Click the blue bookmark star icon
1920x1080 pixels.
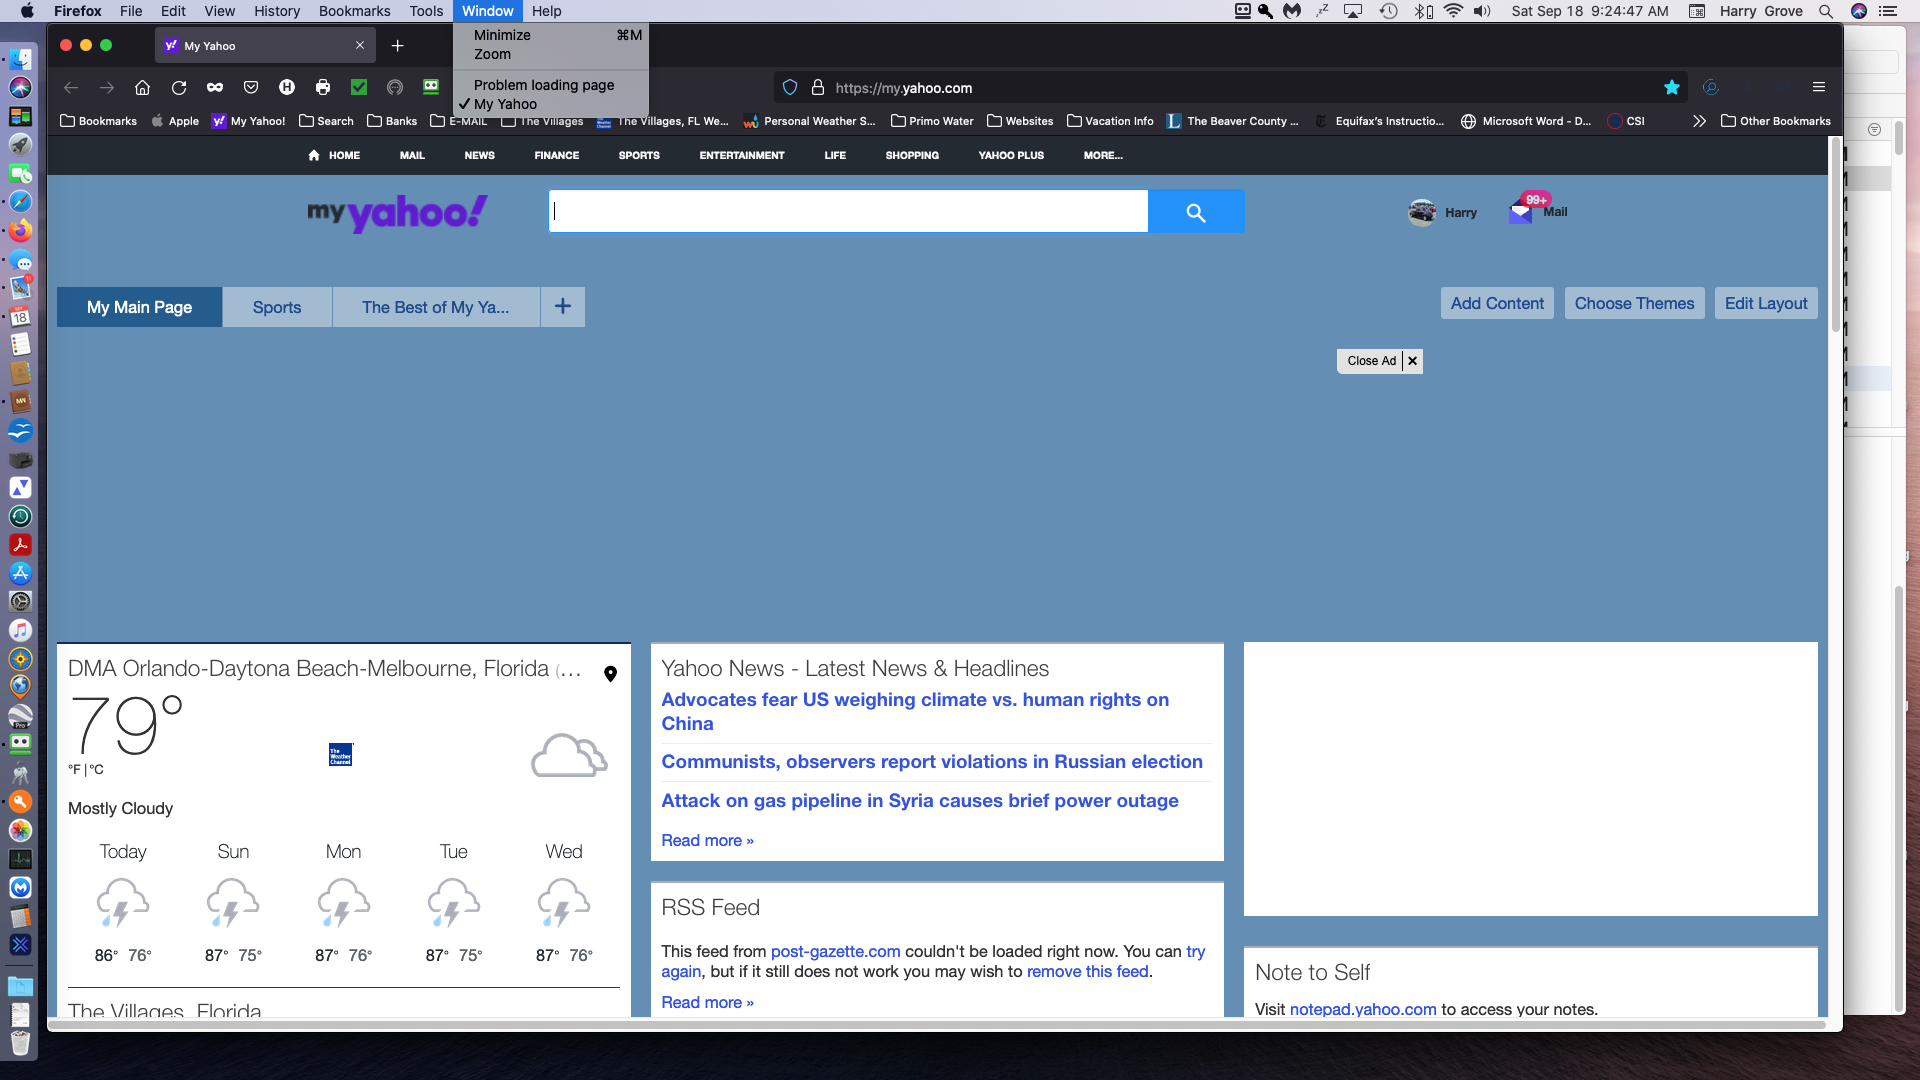tap(1671, 88)
